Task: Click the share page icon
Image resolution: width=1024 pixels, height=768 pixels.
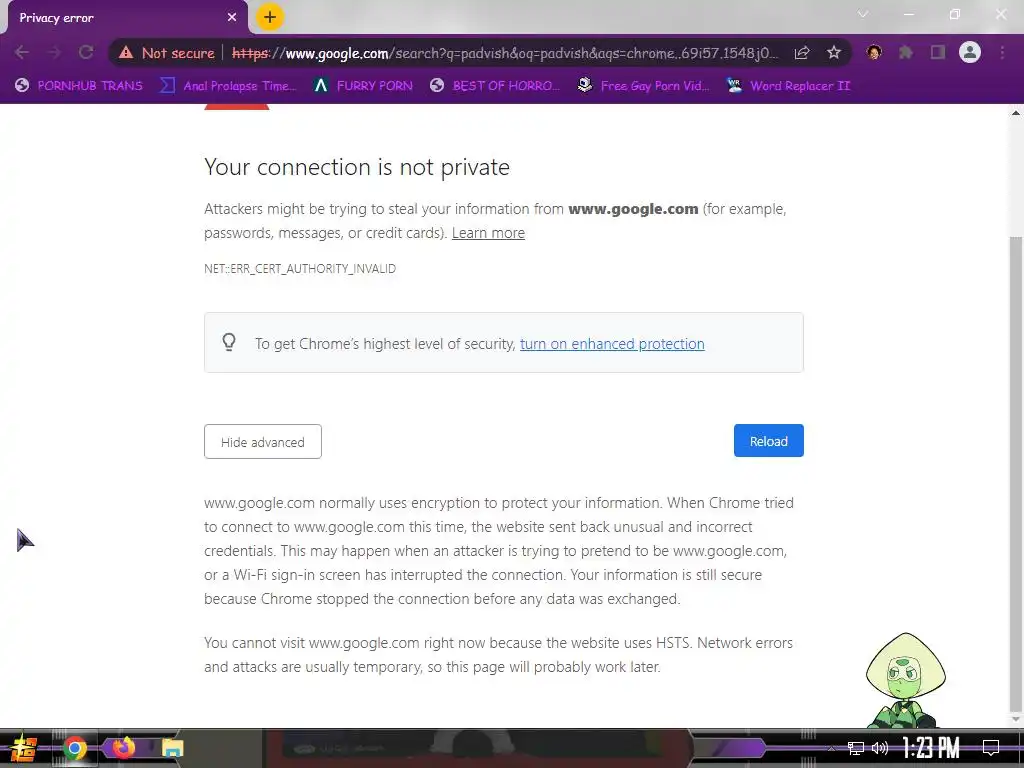Action: point(802,53)
